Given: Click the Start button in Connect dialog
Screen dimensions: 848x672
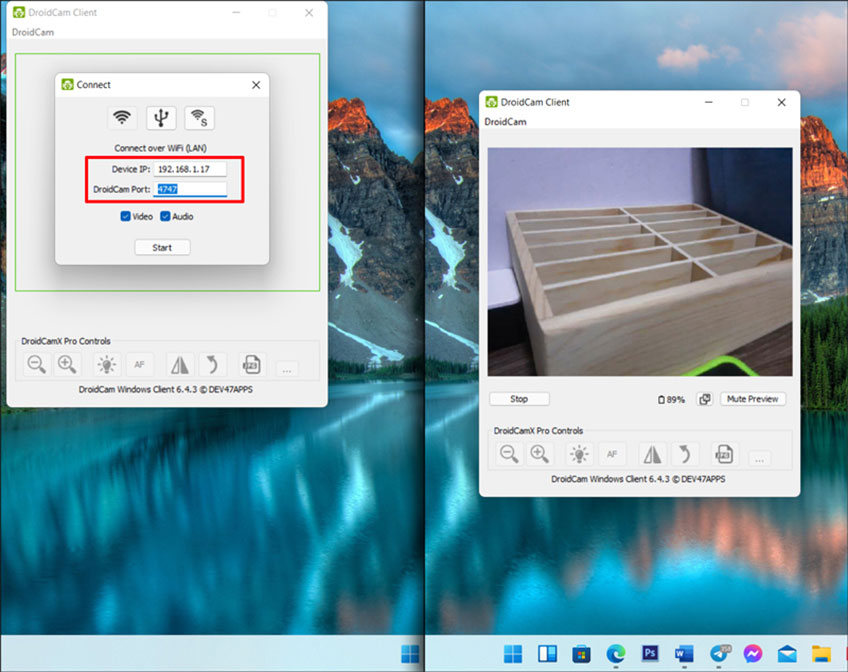Looking at the screenshot, I should tap(162, 248).
